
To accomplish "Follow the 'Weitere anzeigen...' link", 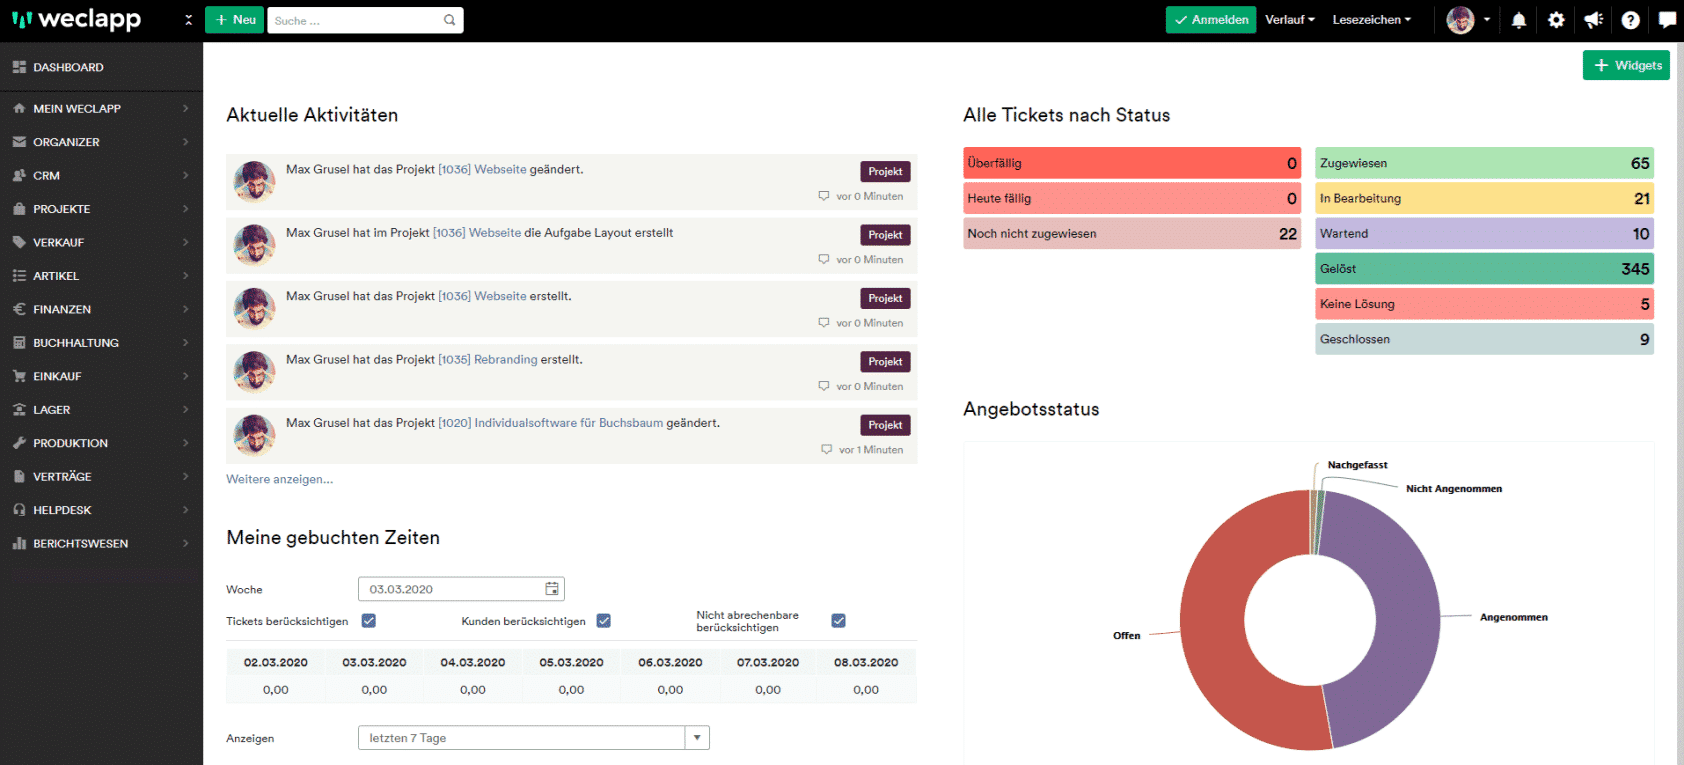I will (279, 480).
